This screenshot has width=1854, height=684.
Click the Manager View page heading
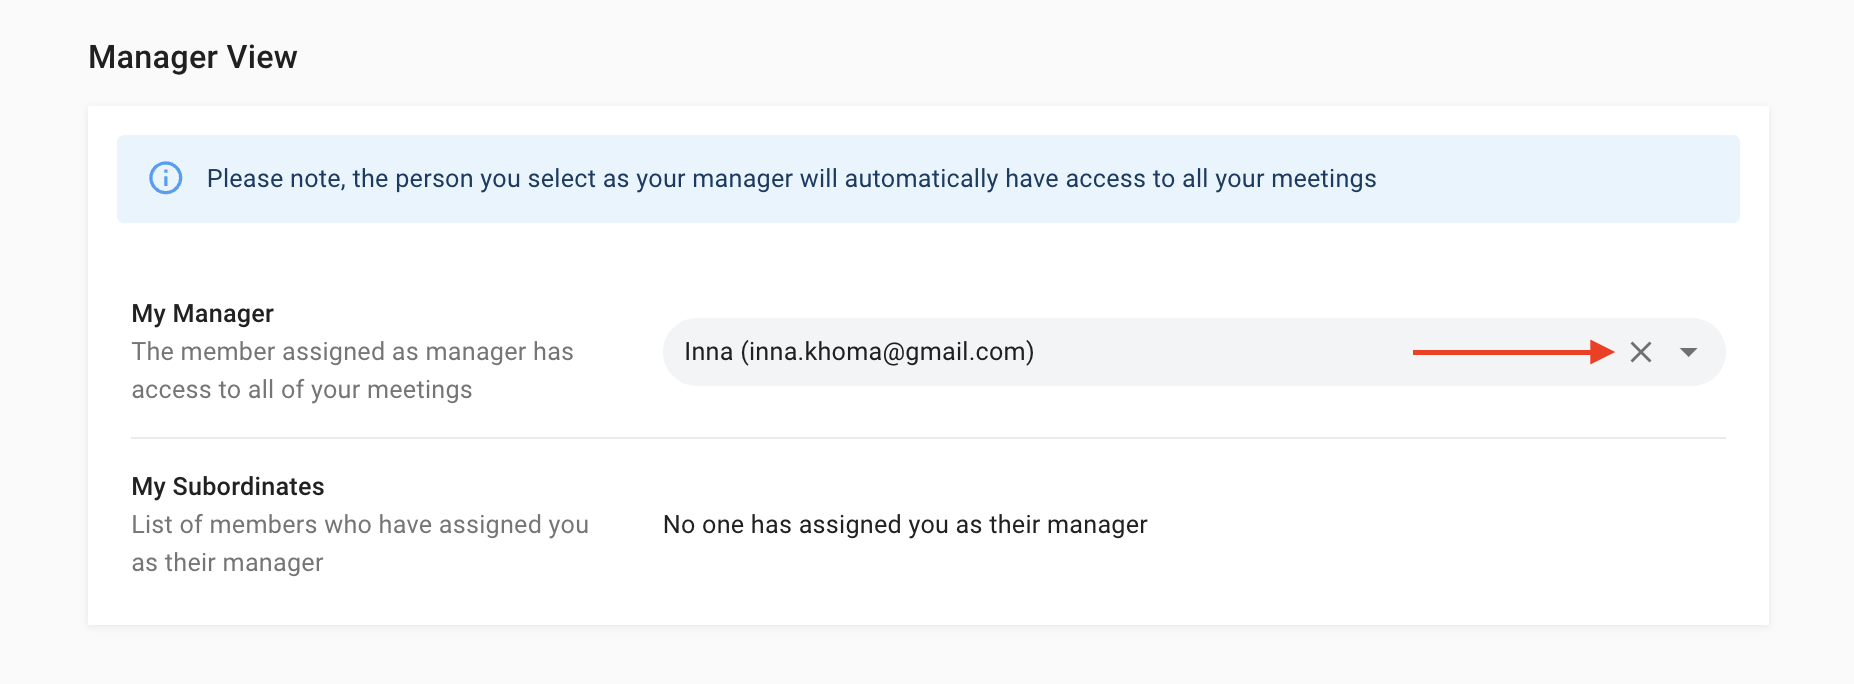tap(193, 57)
